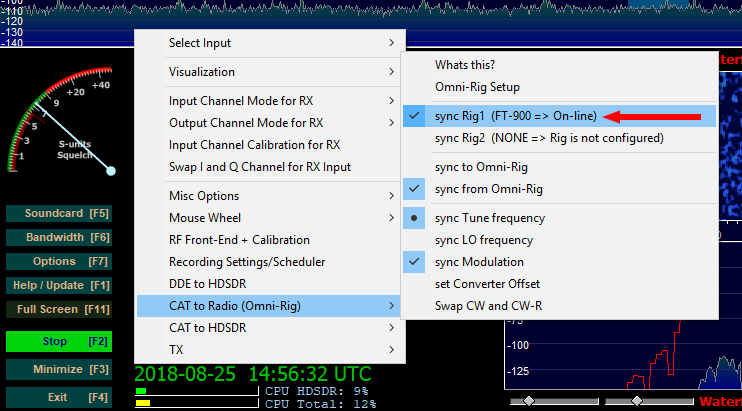
Task: Toggle sync Rig1 FT-900 checkmark
Action: pyautogui.click(x=515, y=116)
